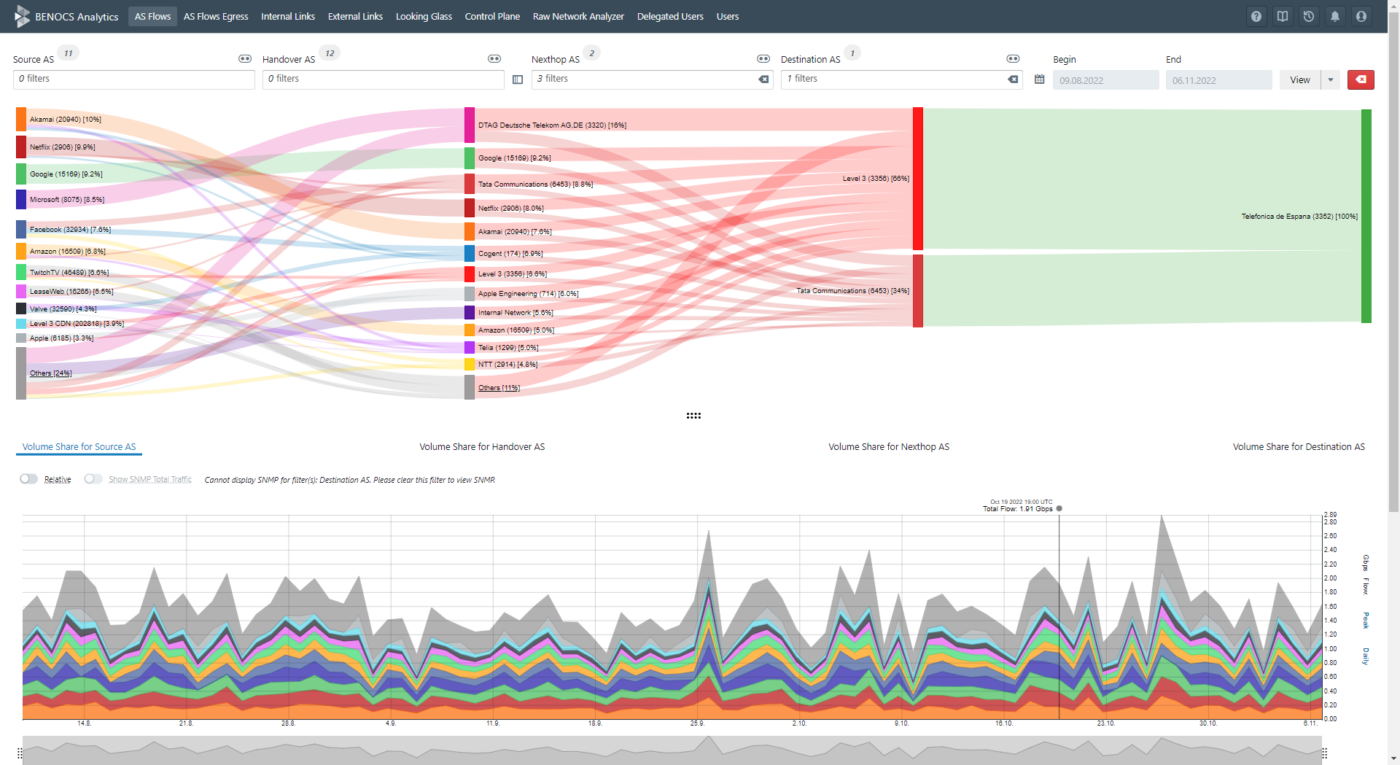This screenshot has height=765, width=1400.
Task: Click the left handle of the time range overview
Action: (20, 753)
